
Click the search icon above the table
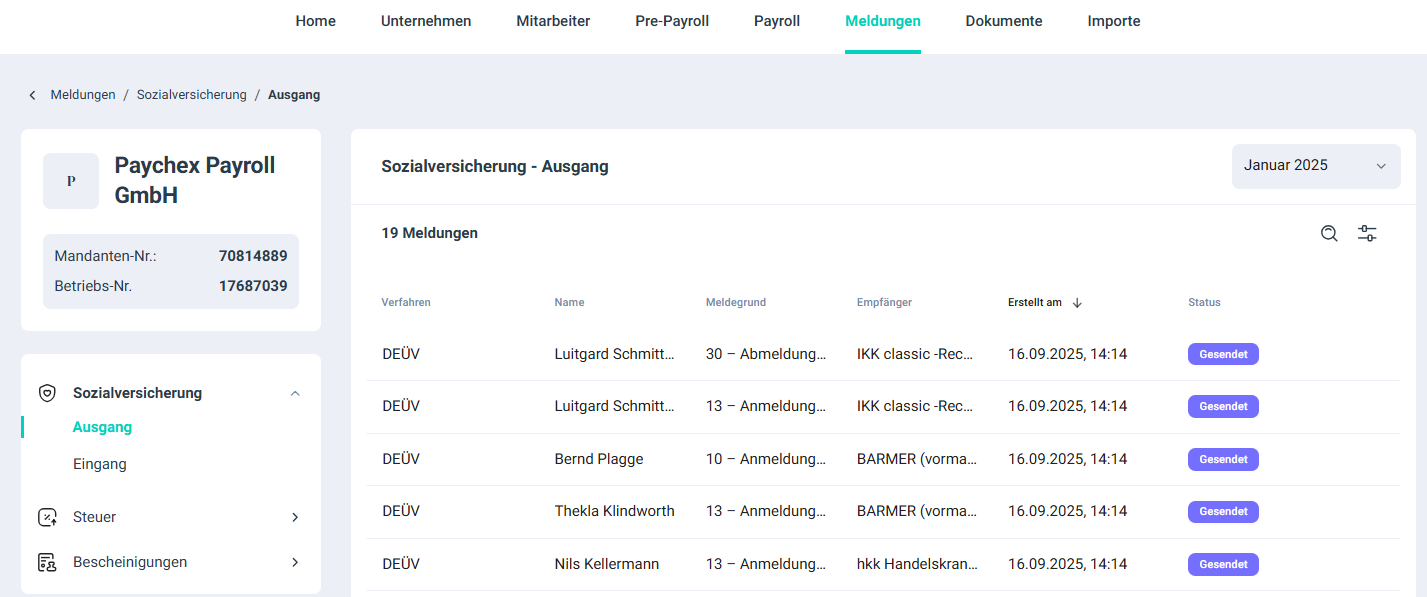(1329, 234)
